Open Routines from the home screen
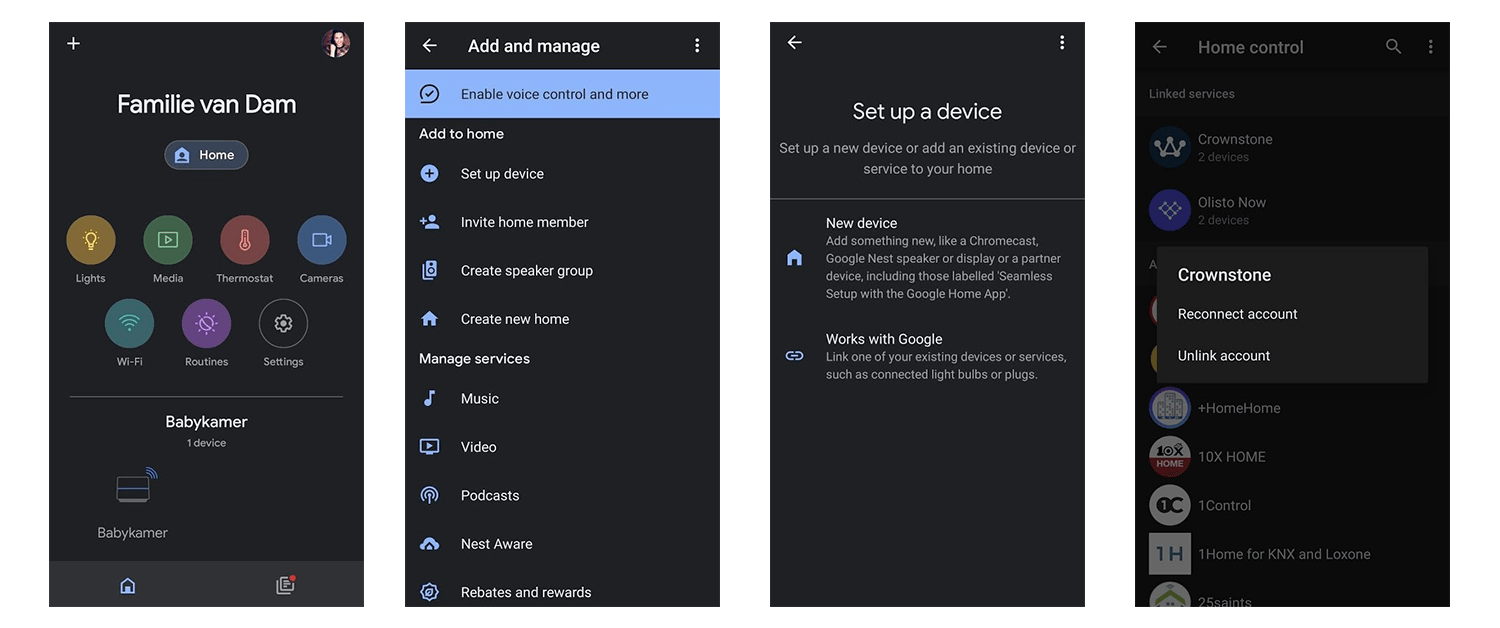 [206, 323]
